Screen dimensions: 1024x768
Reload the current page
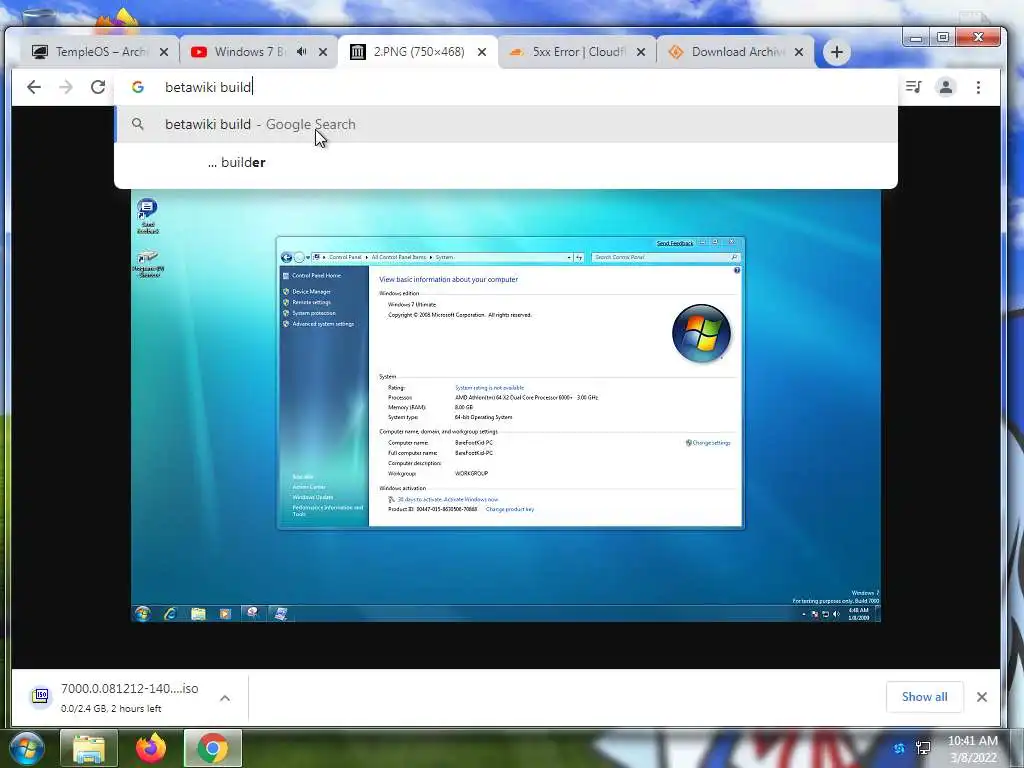pyautogui.click(x=98, y=87)
